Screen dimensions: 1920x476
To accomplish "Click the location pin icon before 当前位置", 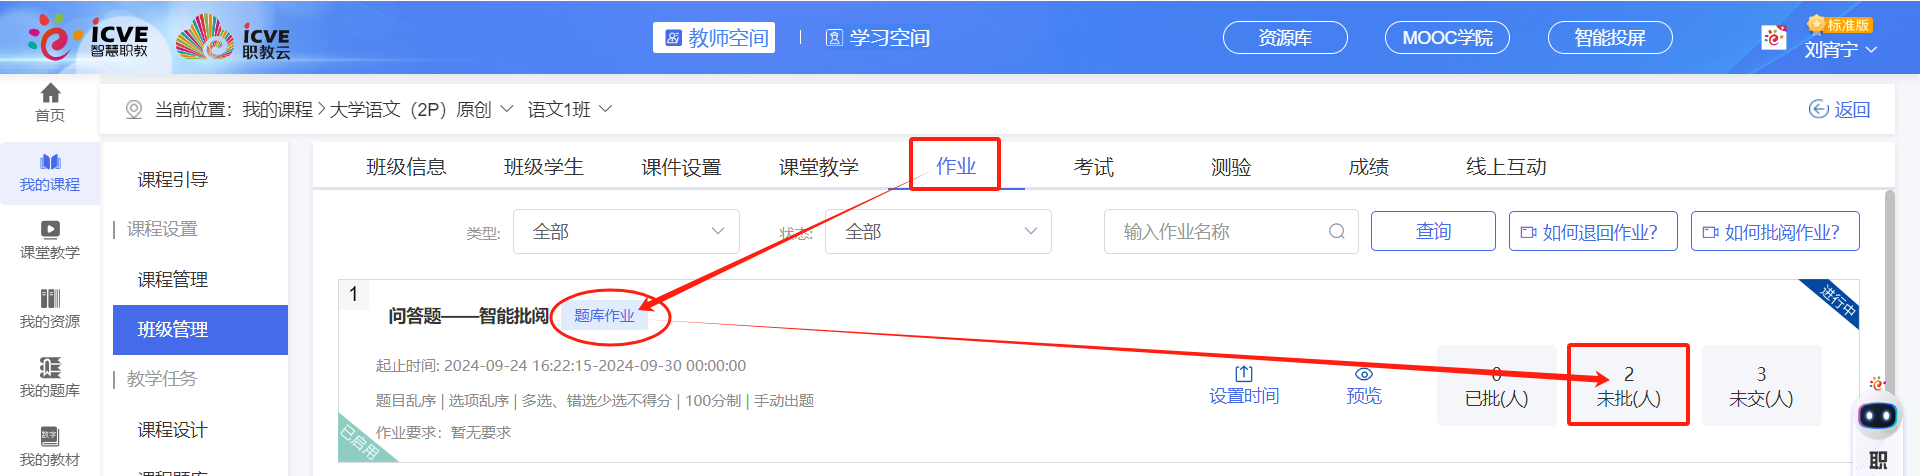I will [x=134, y=109].
